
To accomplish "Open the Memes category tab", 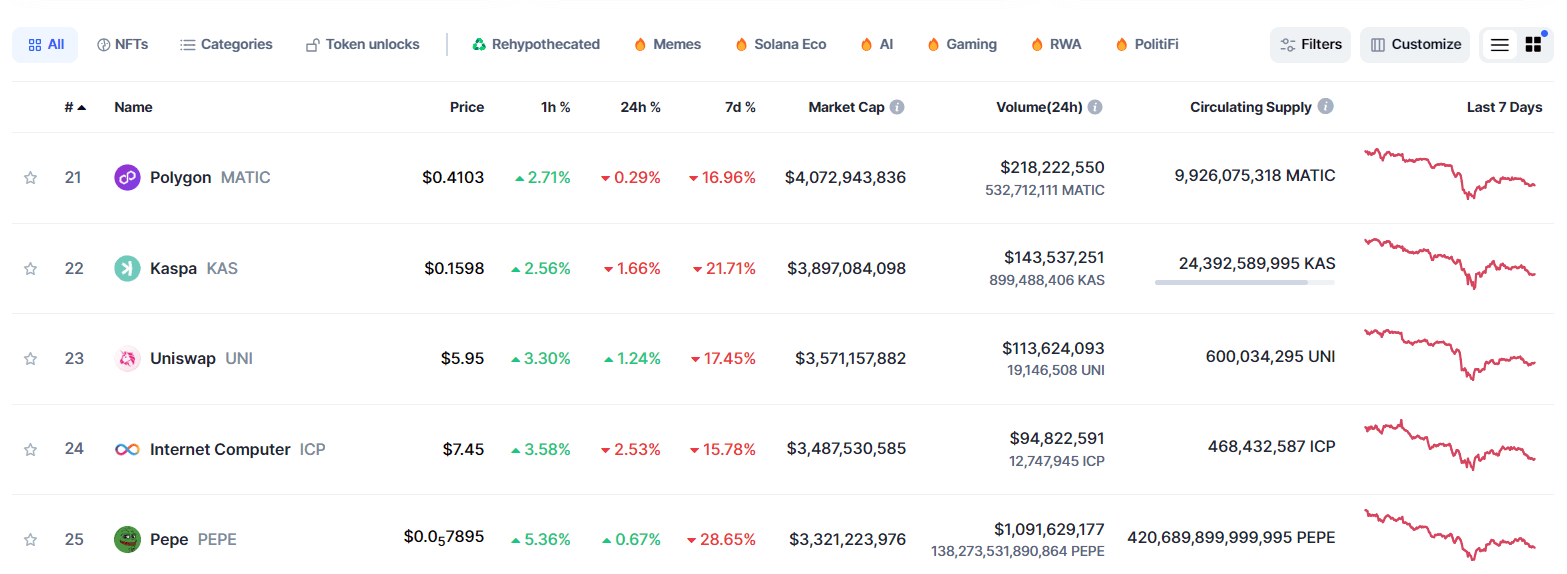I will (667, 45).
